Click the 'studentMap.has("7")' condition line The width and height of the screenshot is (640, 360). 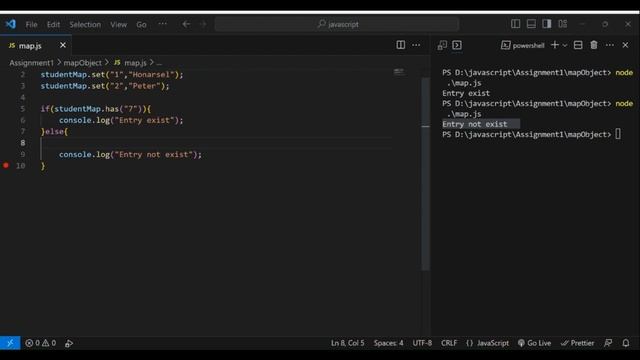point(96,109)
